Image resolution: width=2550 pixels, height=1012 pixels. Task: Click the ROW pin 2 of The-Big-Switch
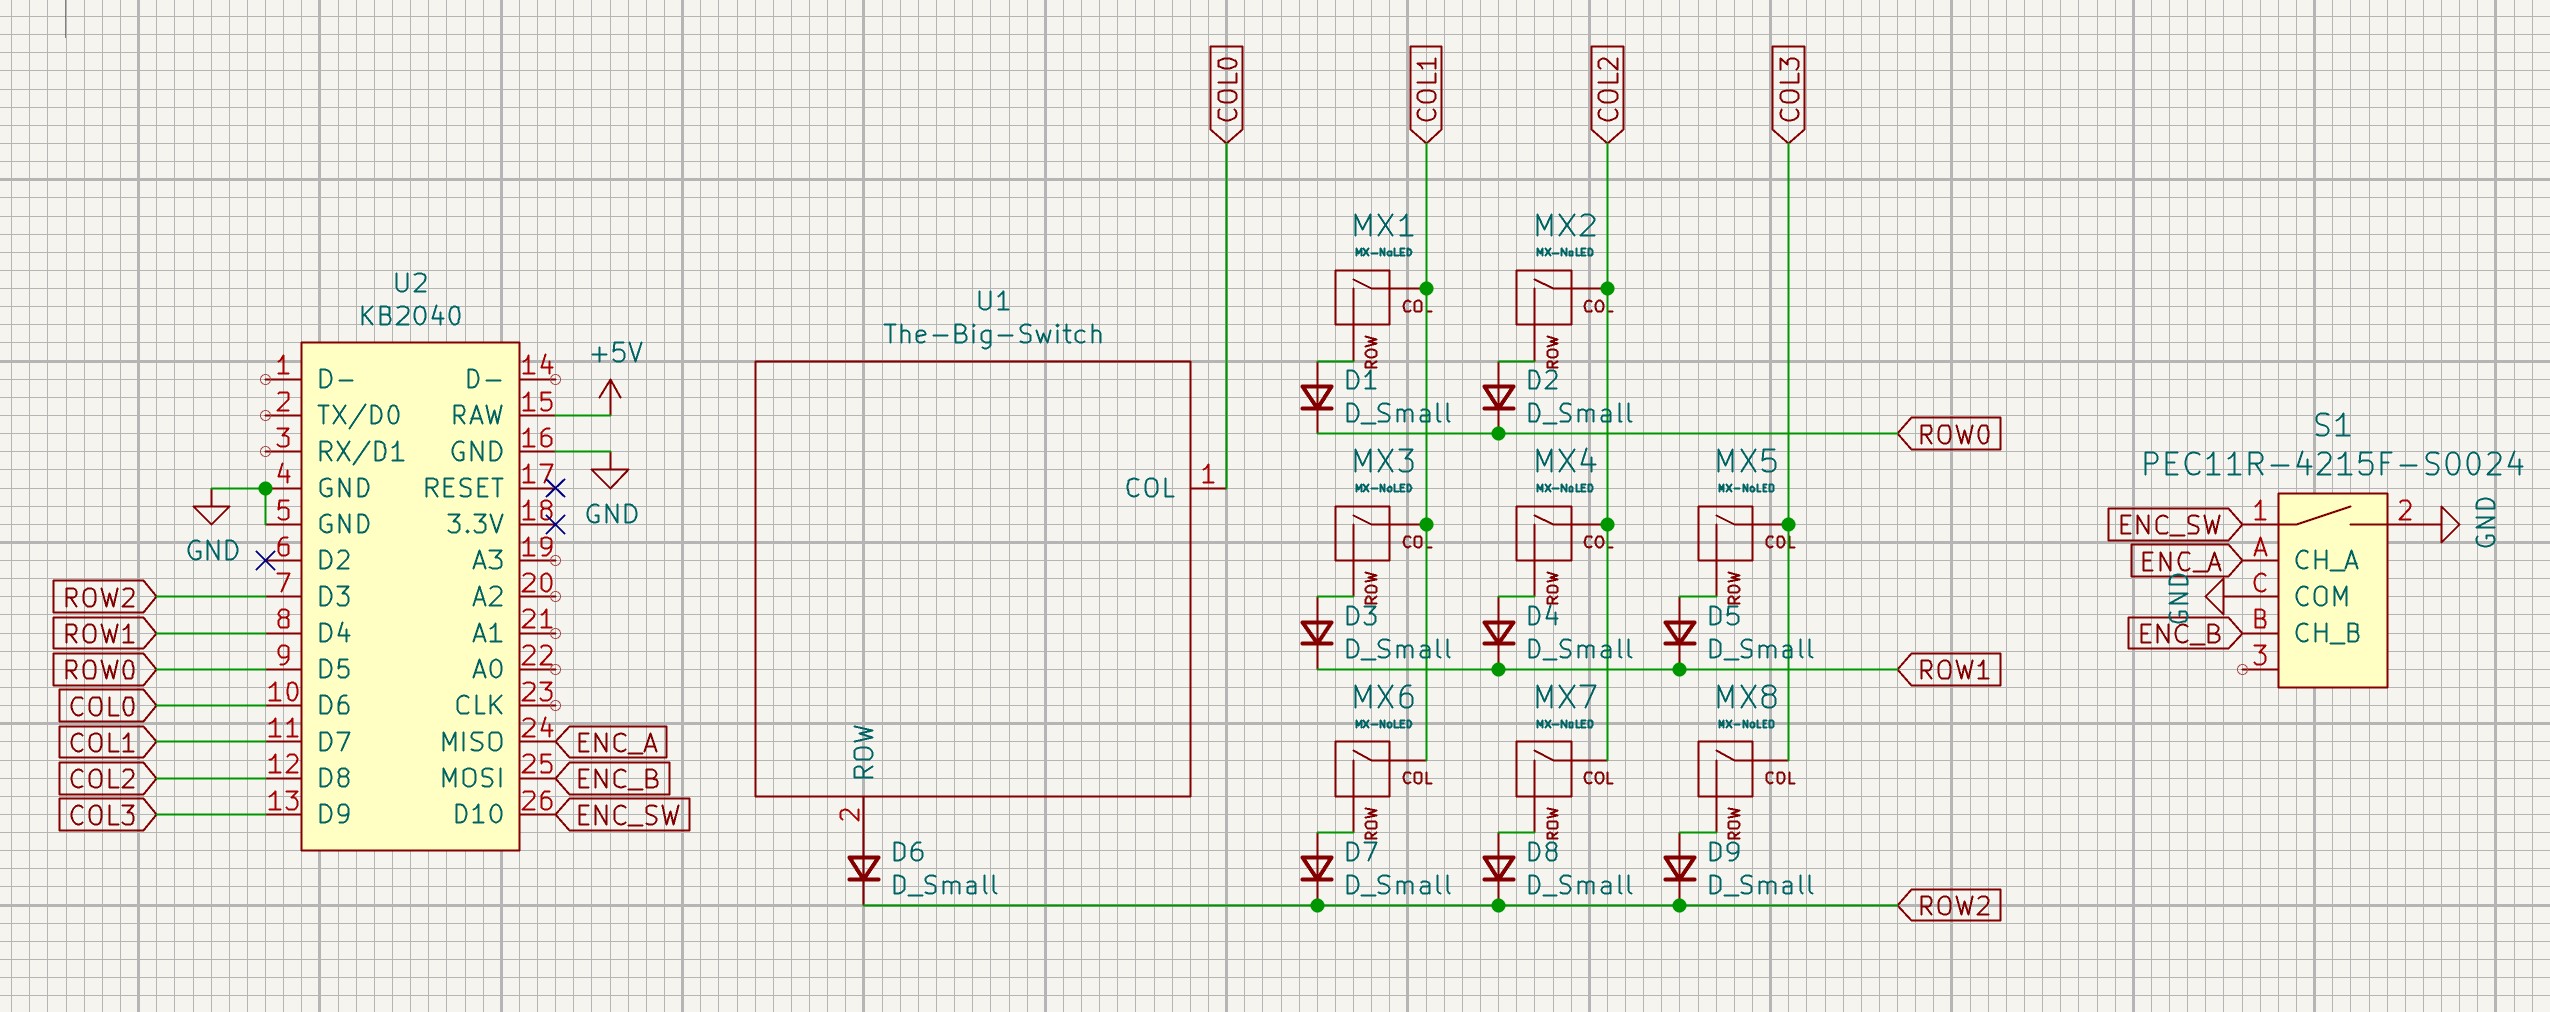864,814
